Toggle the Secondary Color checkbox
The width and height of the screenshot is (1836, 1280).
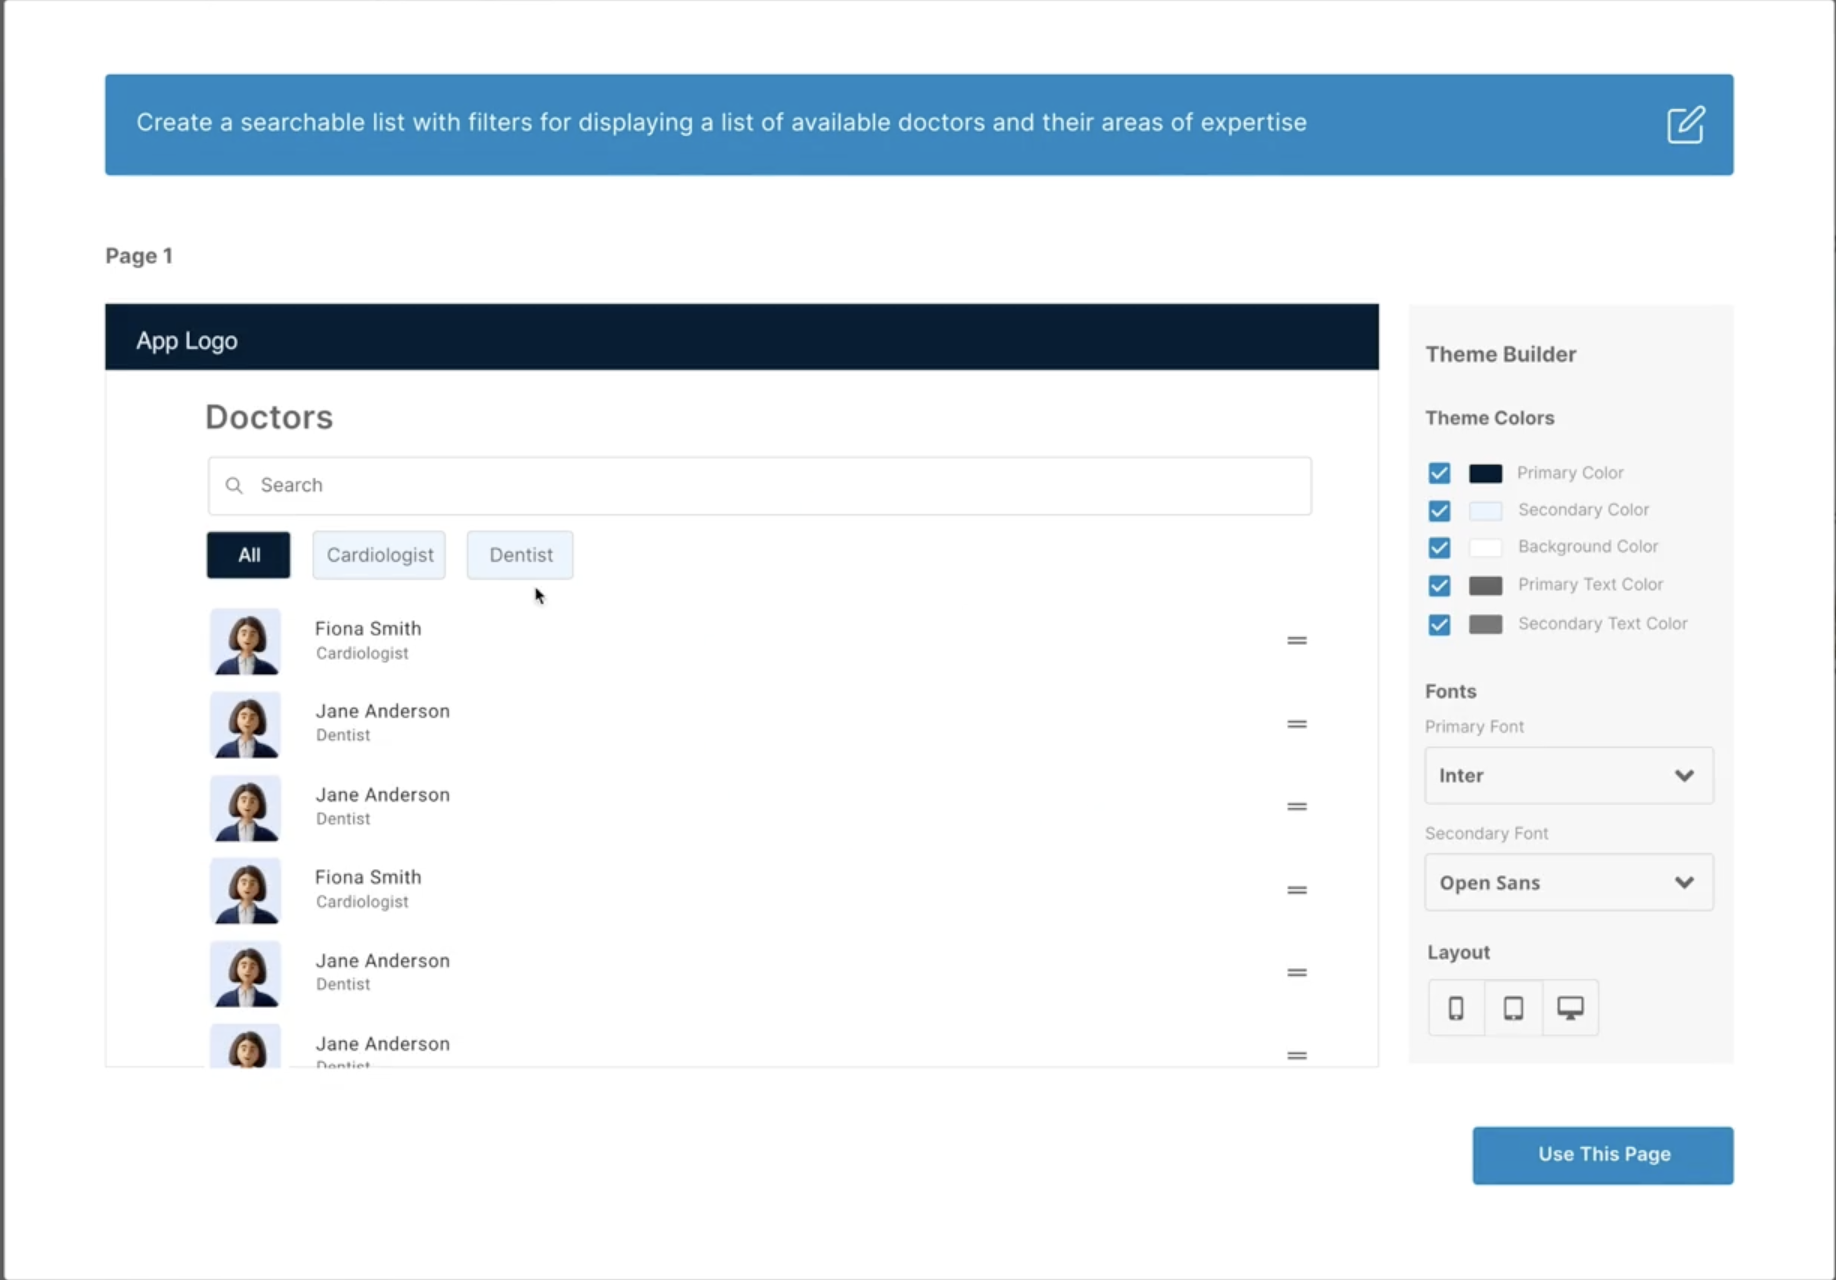click(1439, 511)
